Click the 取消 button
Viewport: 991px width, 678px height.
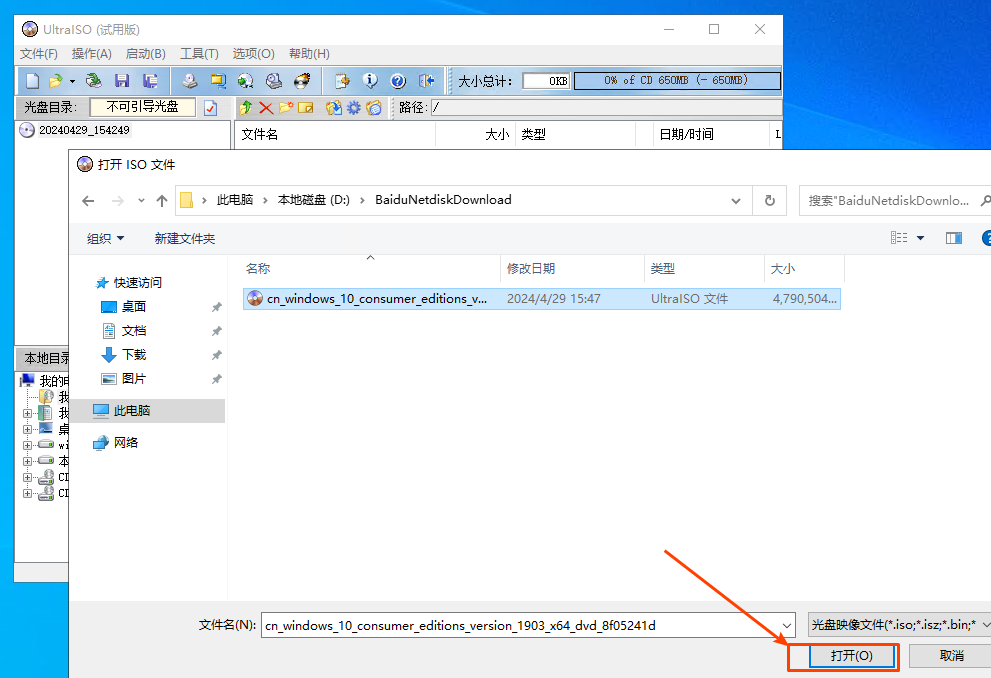click(951, 656)
